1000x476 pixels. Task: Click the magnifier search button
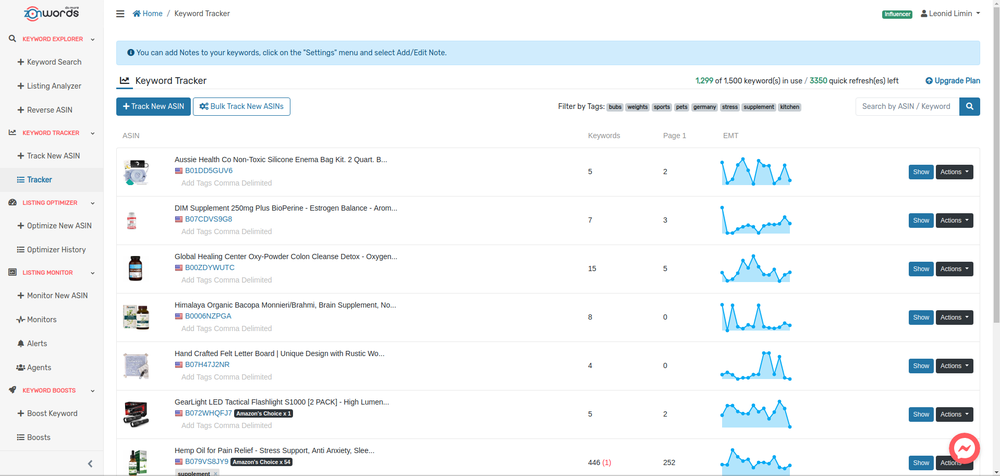coord(970,107)
